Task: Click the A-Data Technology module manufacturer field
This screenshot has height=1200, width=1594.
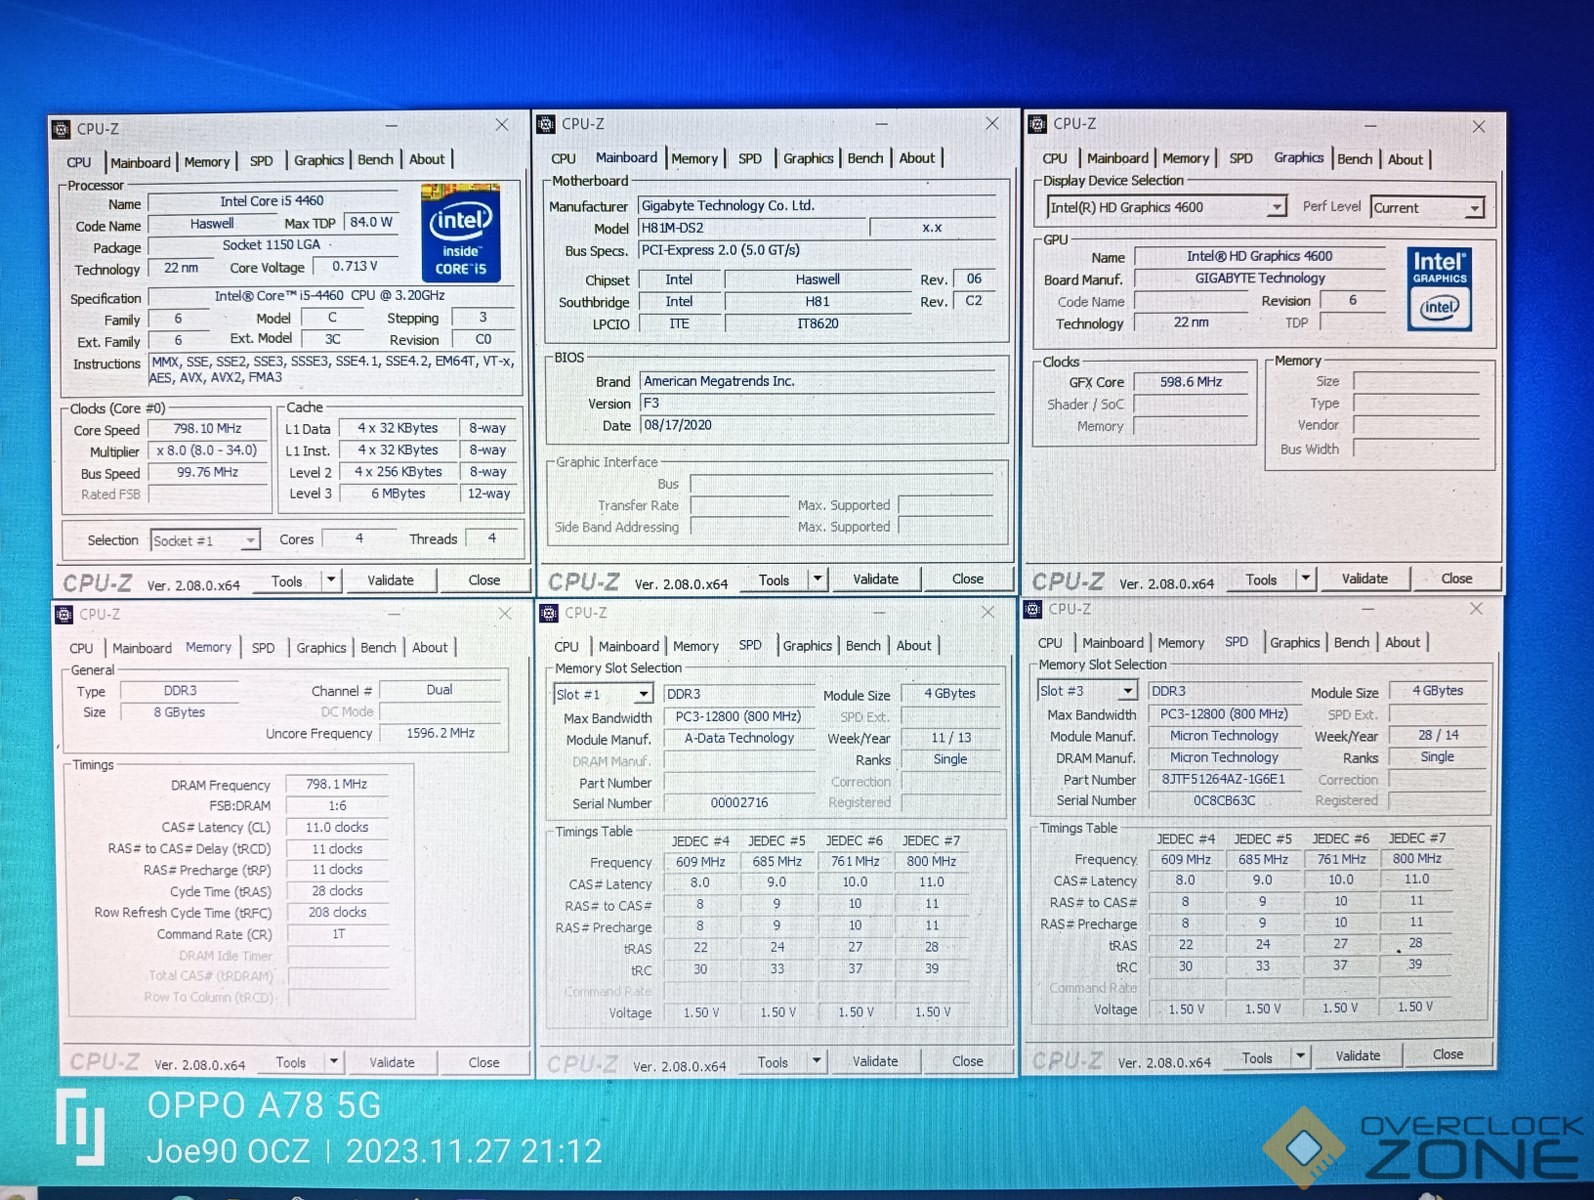Action: (x=739, y=738)
